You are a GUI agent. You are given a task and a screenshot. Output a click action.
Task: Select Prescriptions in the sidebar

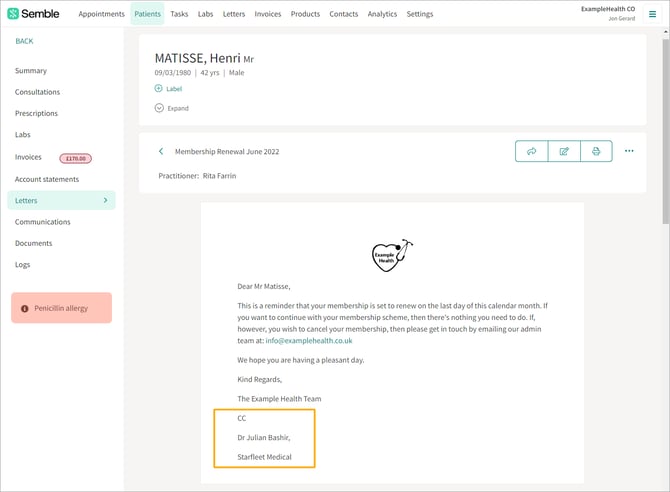pos(36,113)
